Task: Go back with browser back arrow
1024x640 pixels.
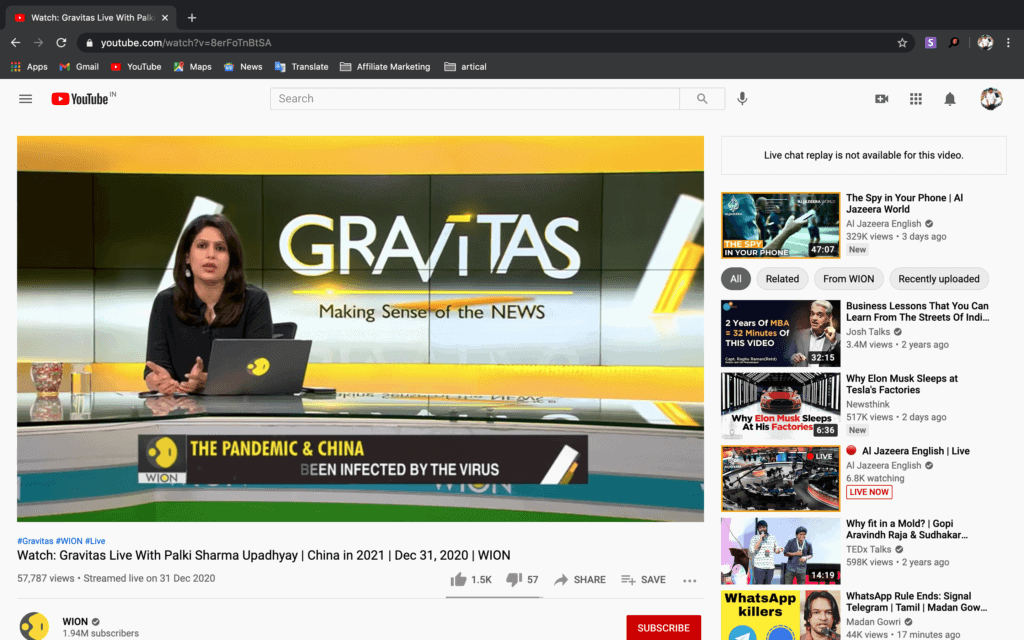Action: point(16,42)
